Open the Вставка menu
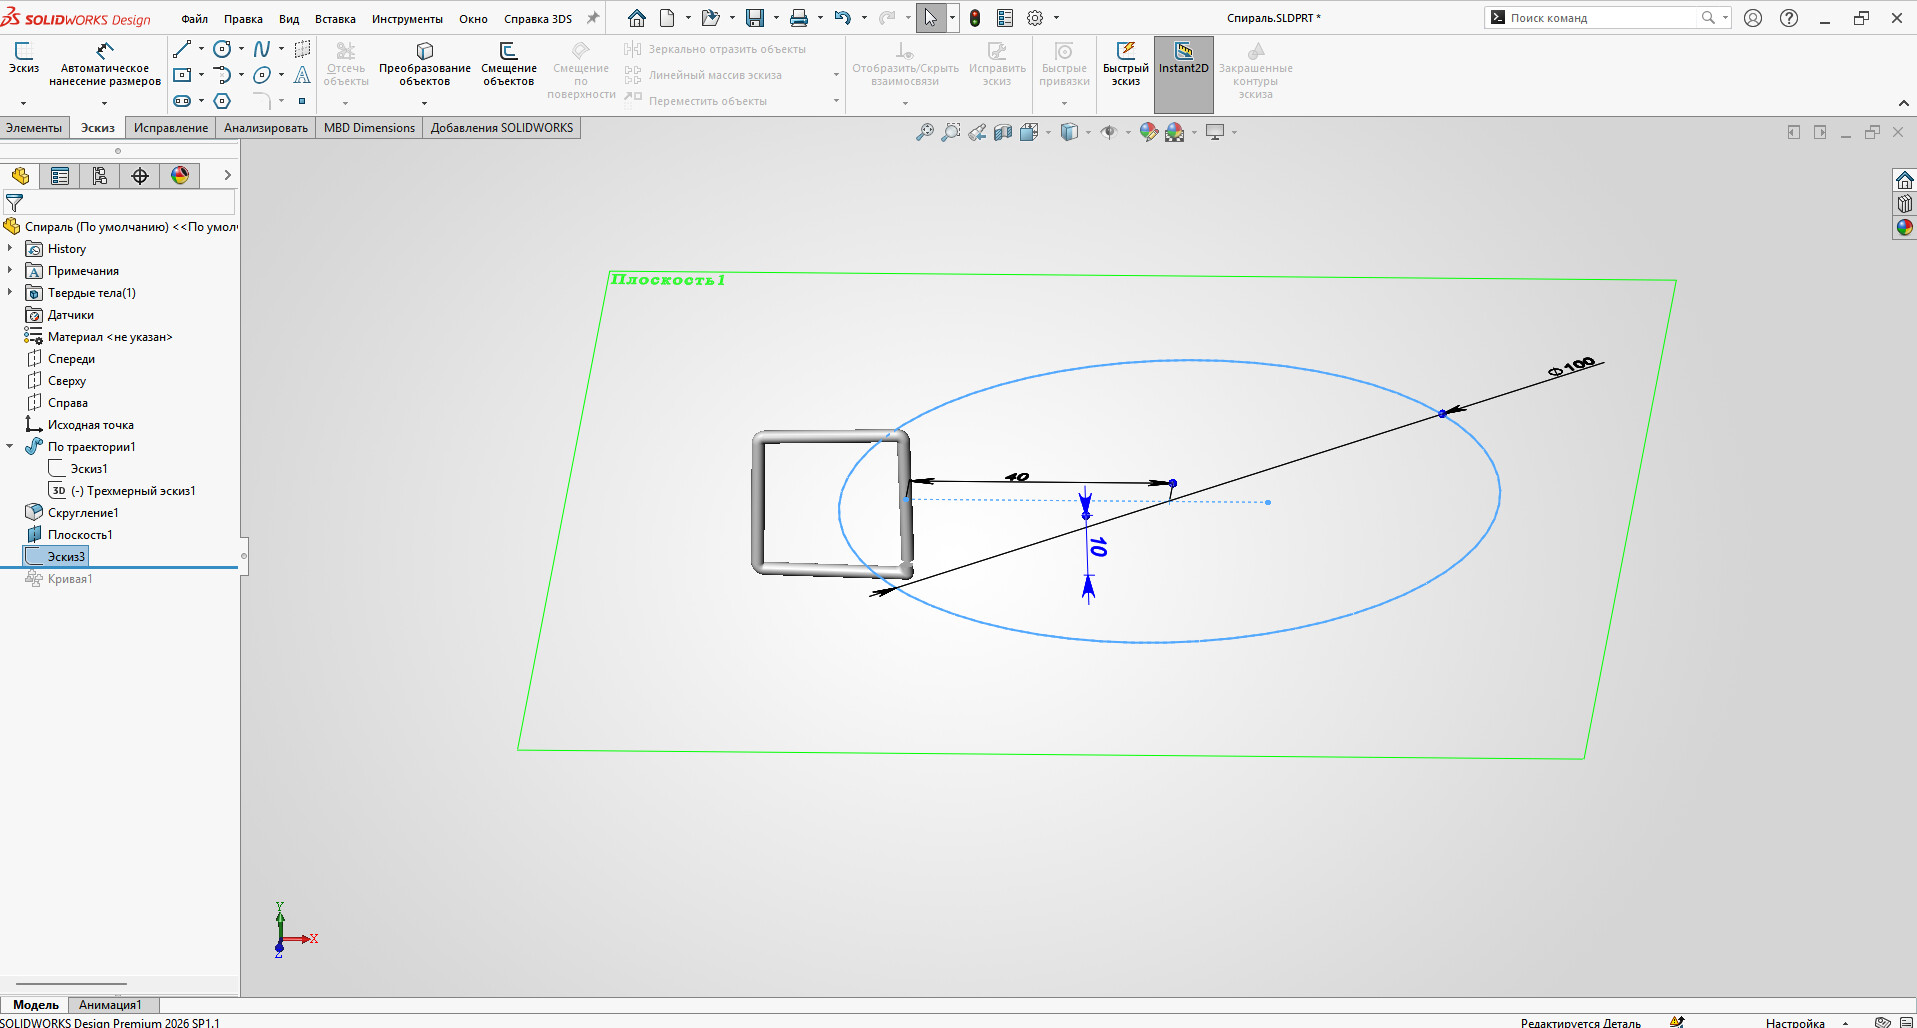 click(x=335, y=19)
